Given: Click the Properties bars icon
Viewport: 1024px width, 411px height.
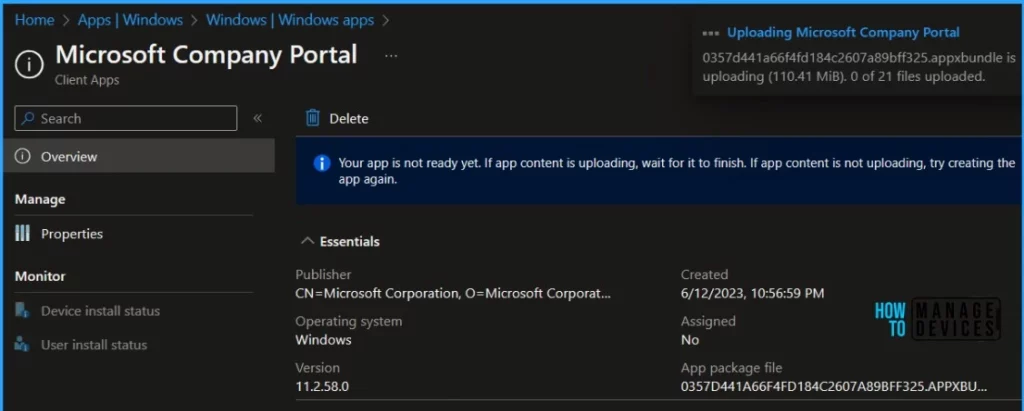Looking at the screenshot, I should (22, 233).
